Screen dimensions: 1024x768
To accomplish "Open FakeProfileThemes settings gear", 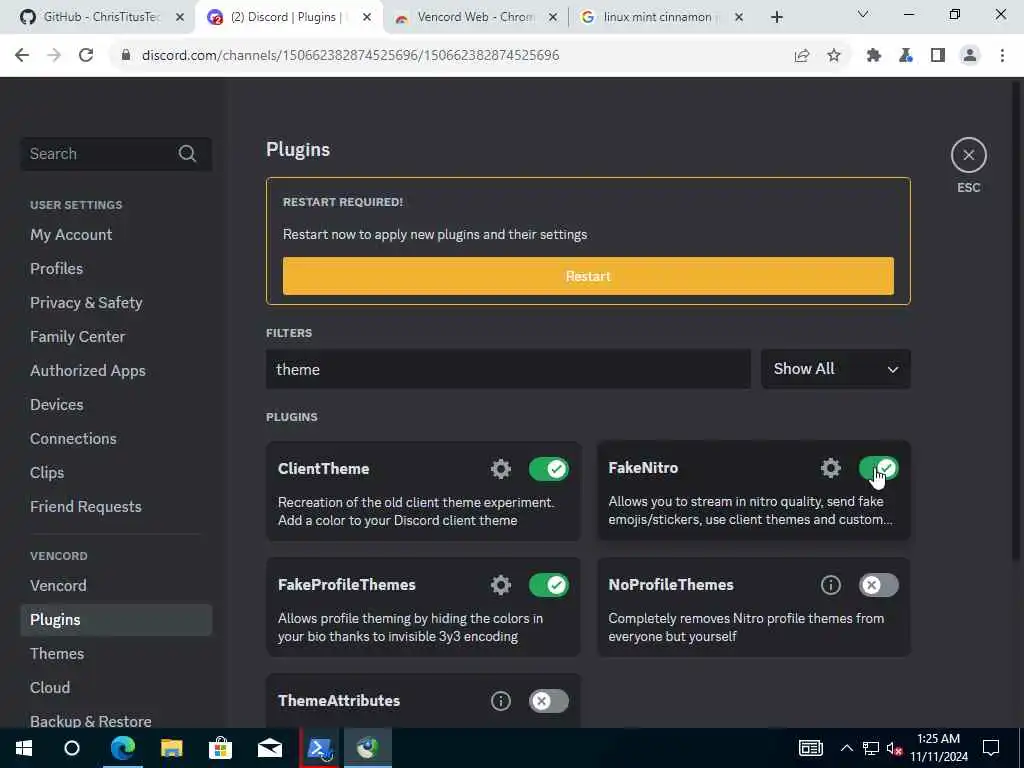I will [501, 584].
